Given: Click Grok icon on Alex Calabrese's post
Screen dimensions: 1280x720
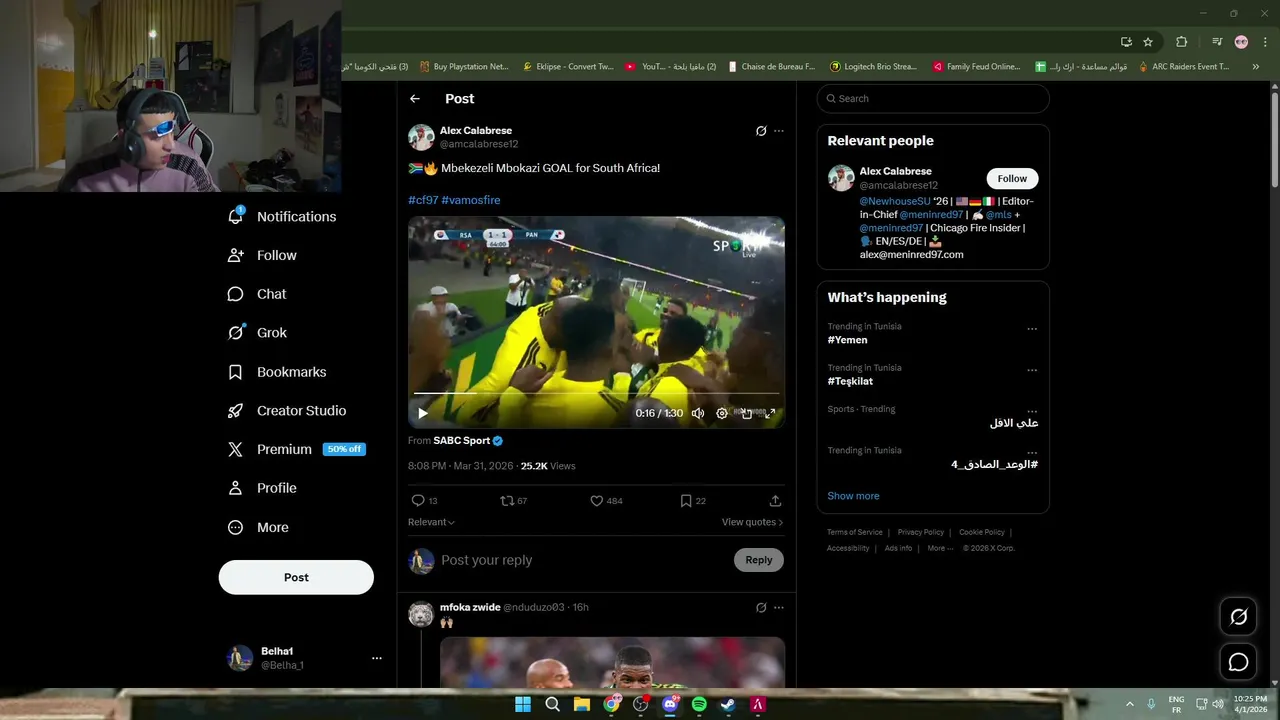Looking at the screenshot, I should (x=761, y=131).
